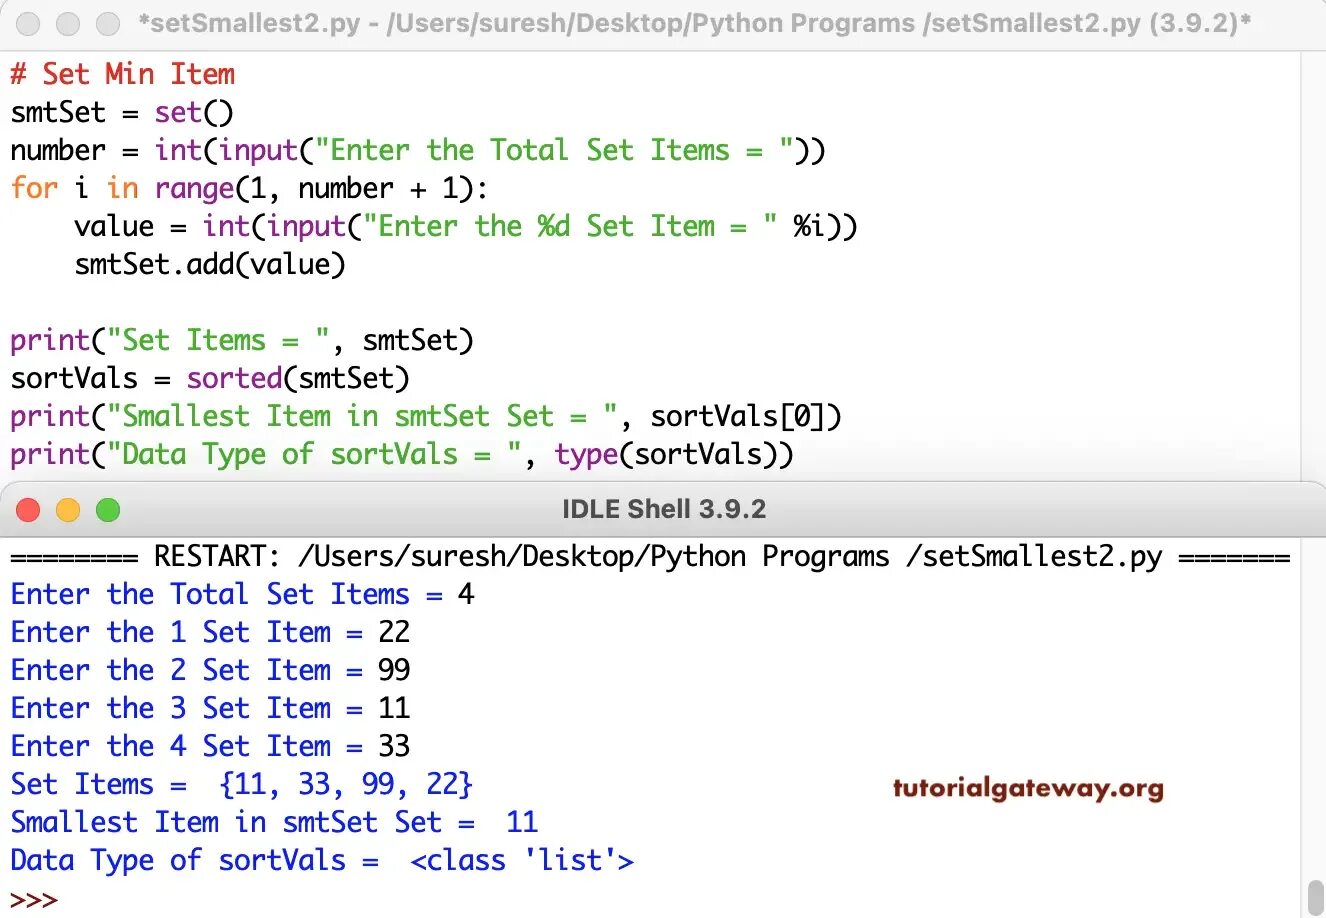Click the '# Set Min Item' comment line
1326x918 pixels.
(x=123, y=74)
